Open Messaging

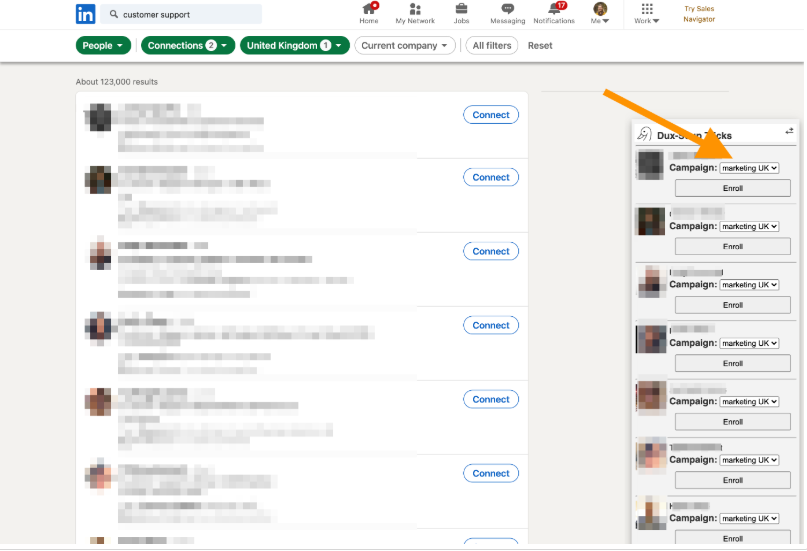coord(507,14)
